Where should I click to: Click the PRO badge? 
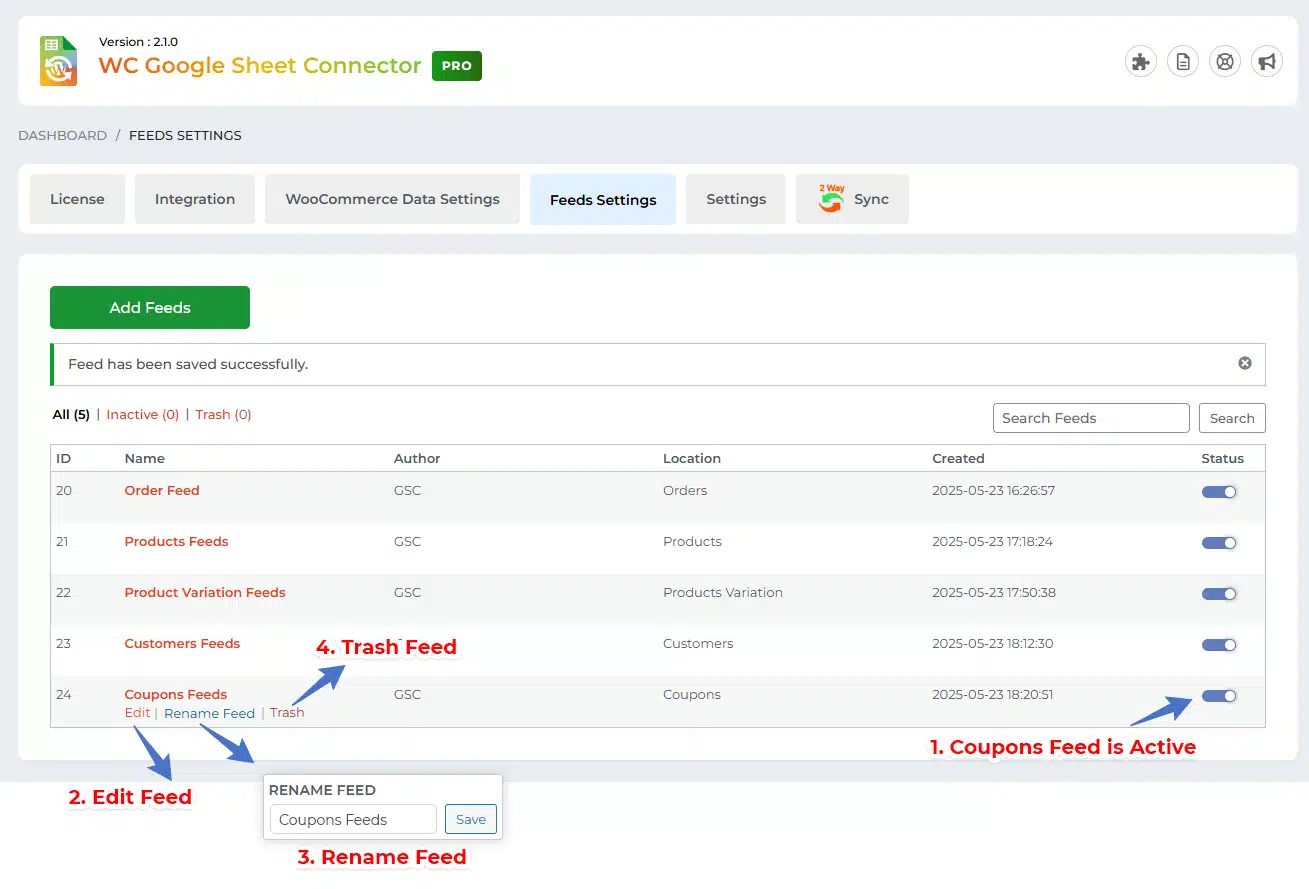click(x=457, y=66)
